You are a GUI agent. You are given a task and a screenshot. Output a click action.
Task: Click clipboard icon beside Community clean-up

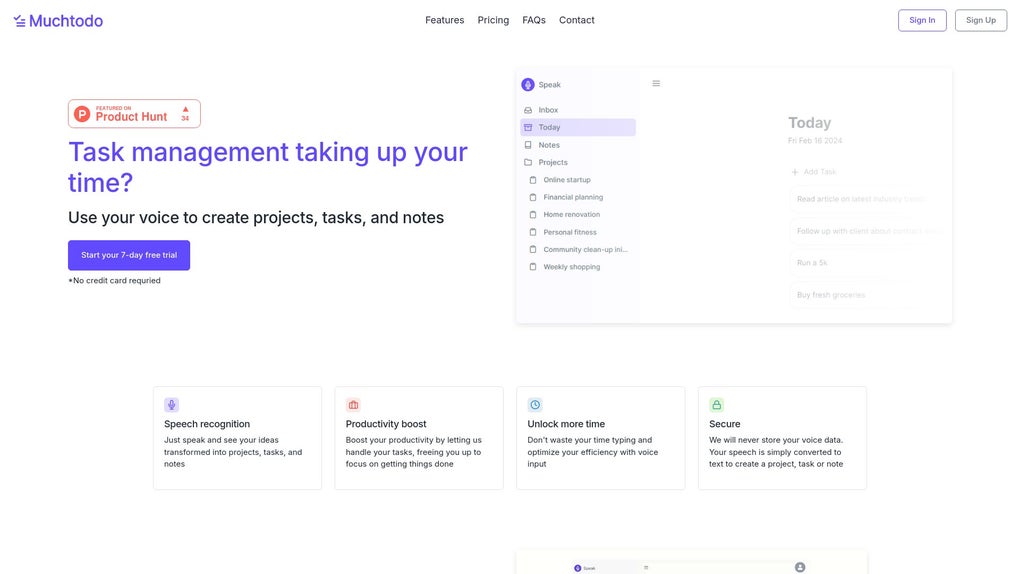533,249
